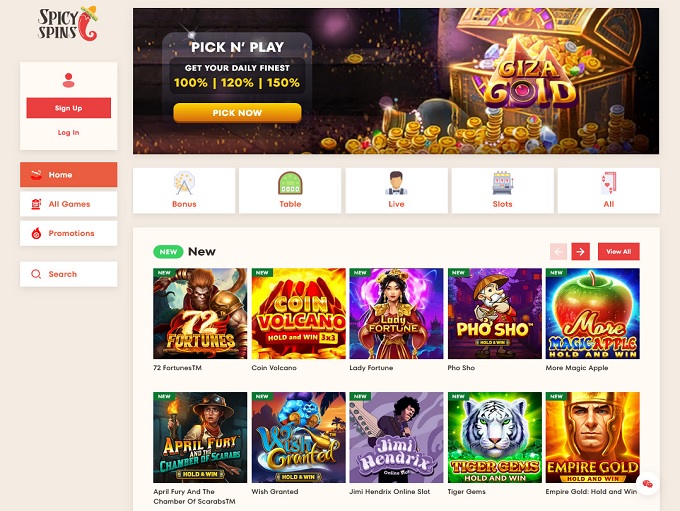Open the All cards category icon
The width and height of the screenshot is (680, 511).
tap(608, 183)
